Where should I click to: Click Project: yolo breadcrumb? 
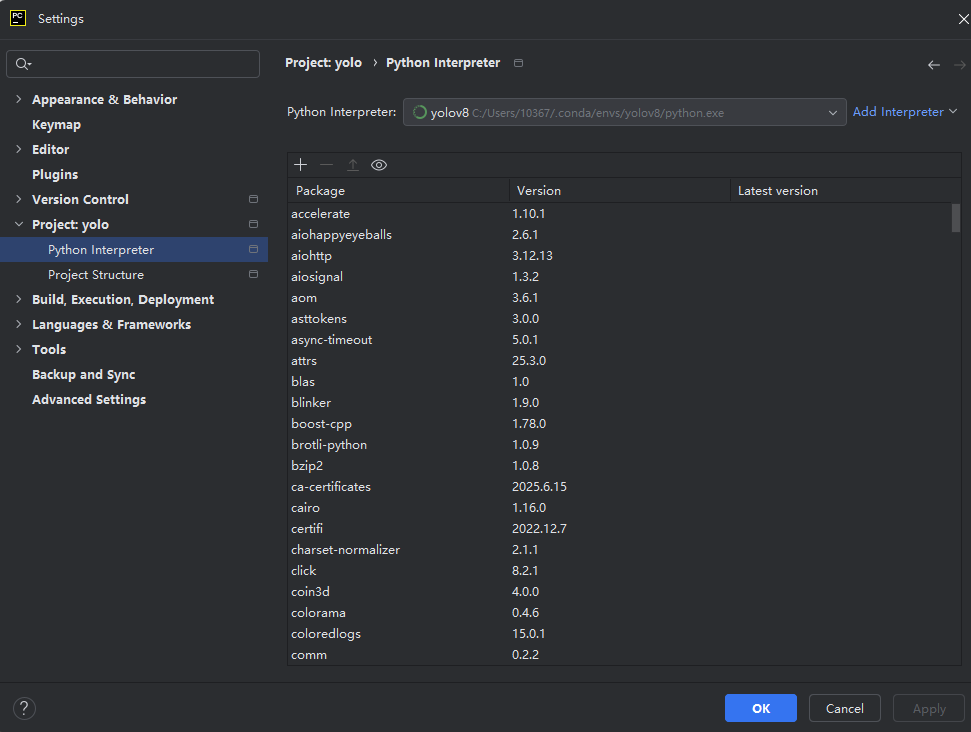(x=323, y=63)
